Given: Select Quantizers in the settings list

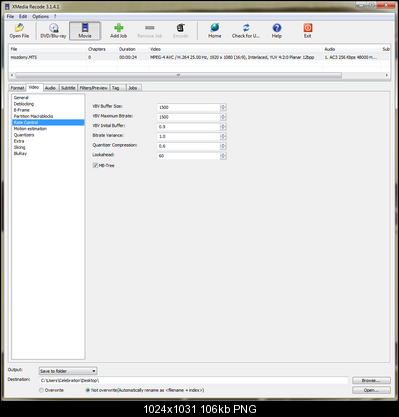Looking at the screenshot, I should pos(48,135).
